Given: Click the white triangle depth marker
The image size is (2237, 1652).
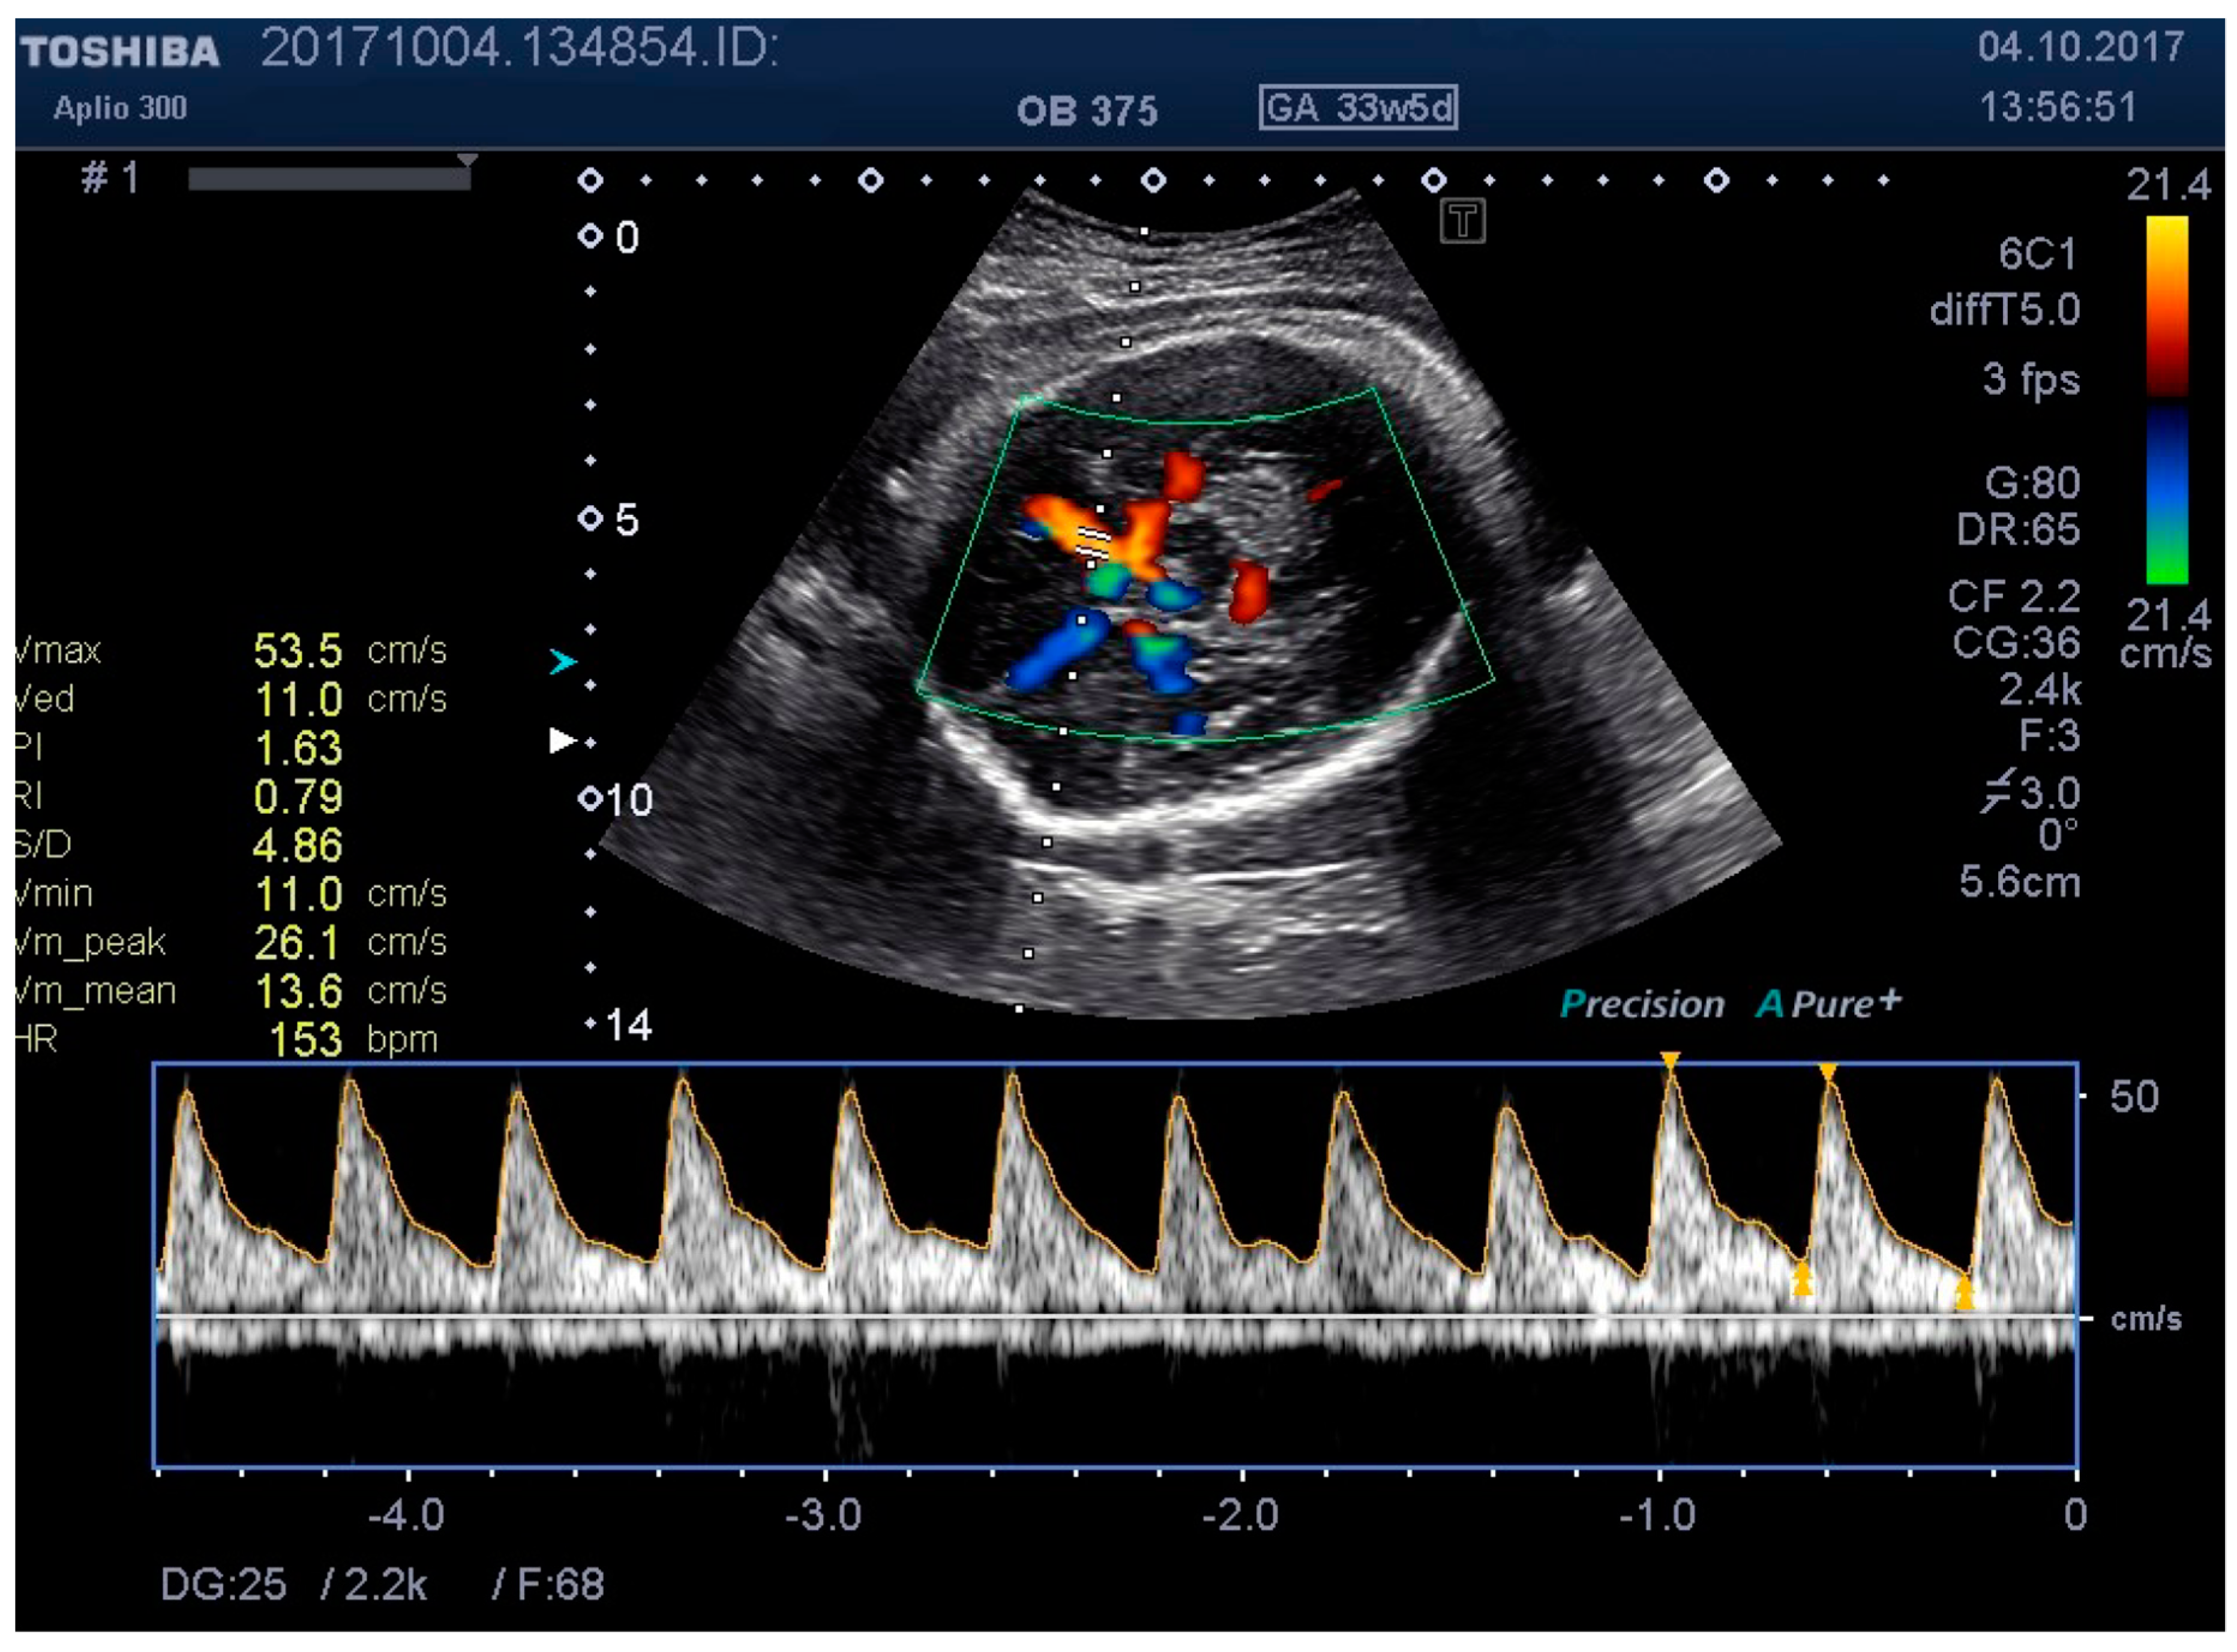Looking at the screenshot, I should coord(562,740).
